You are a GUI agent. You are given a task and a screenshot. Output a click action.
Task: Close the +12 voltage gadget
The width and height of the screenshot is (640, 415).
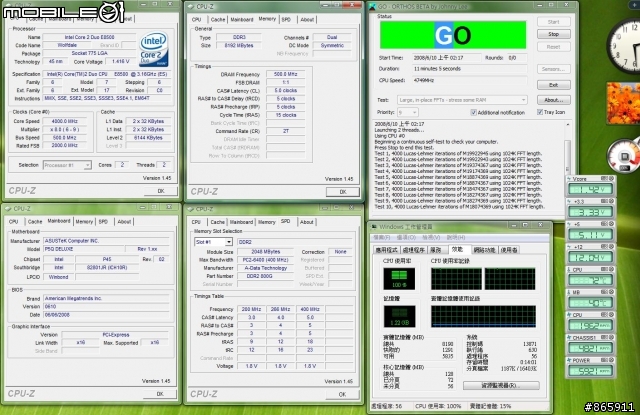[611, 247]
